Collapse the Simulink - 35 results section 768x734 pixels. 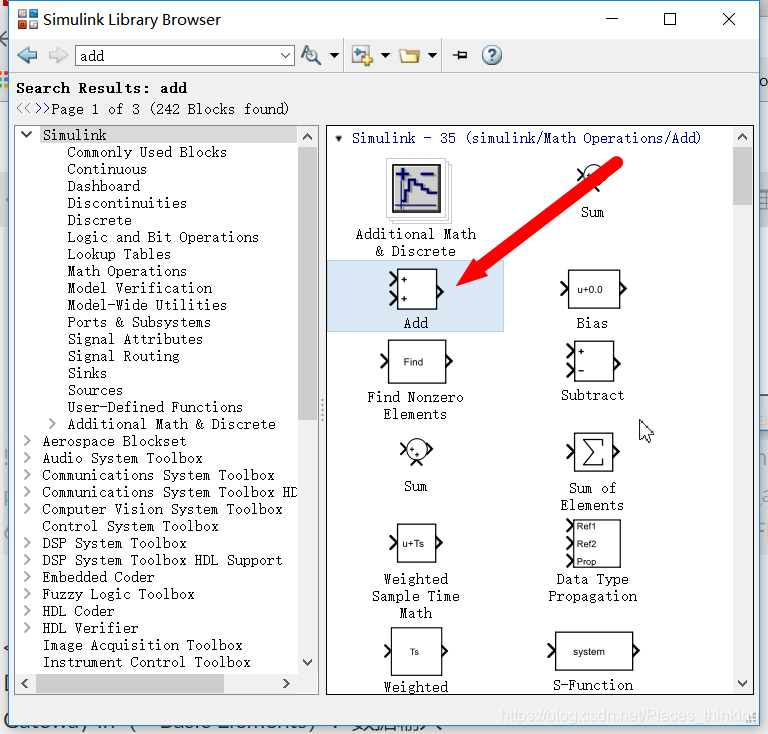point(338,139)
